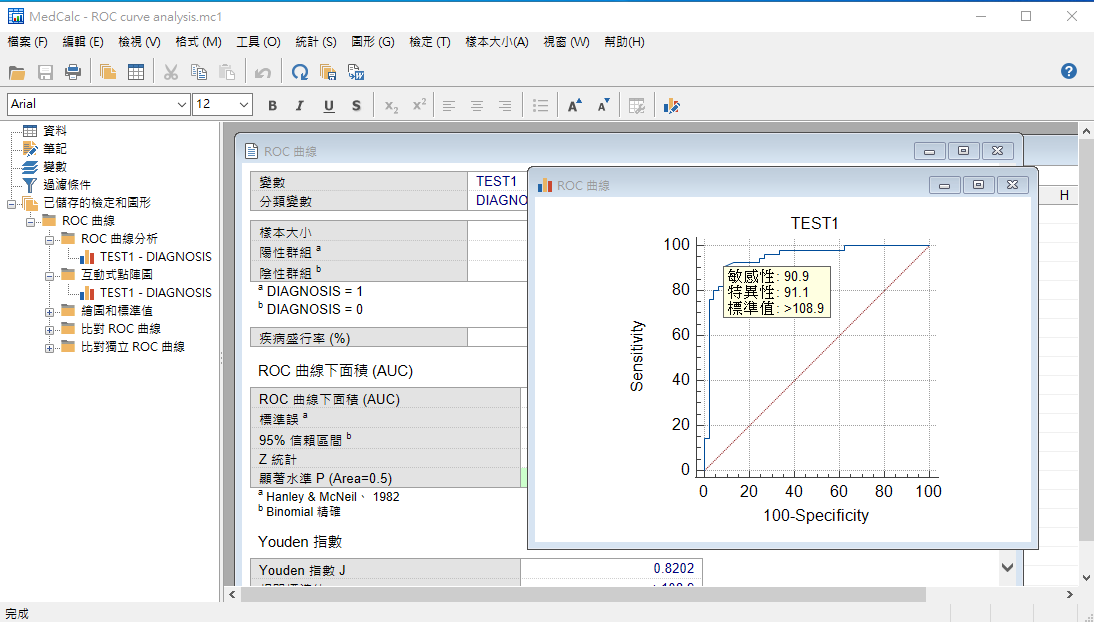Click the format graph icon in toolbar
This screenshot has width=1094, height=622.
point(672,105)
